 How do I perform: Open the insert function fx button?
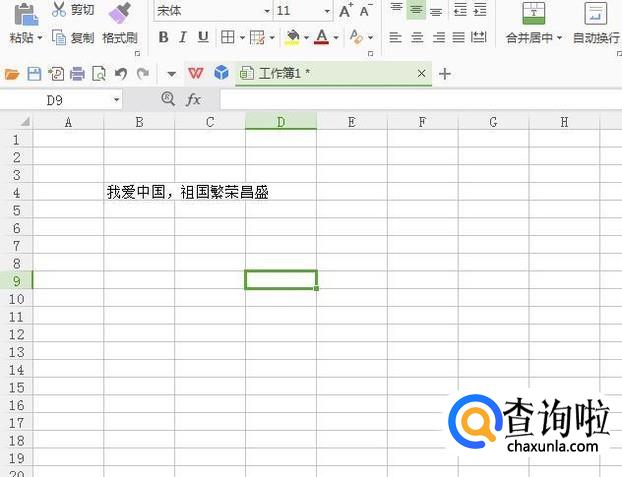[x=194, y=99]
